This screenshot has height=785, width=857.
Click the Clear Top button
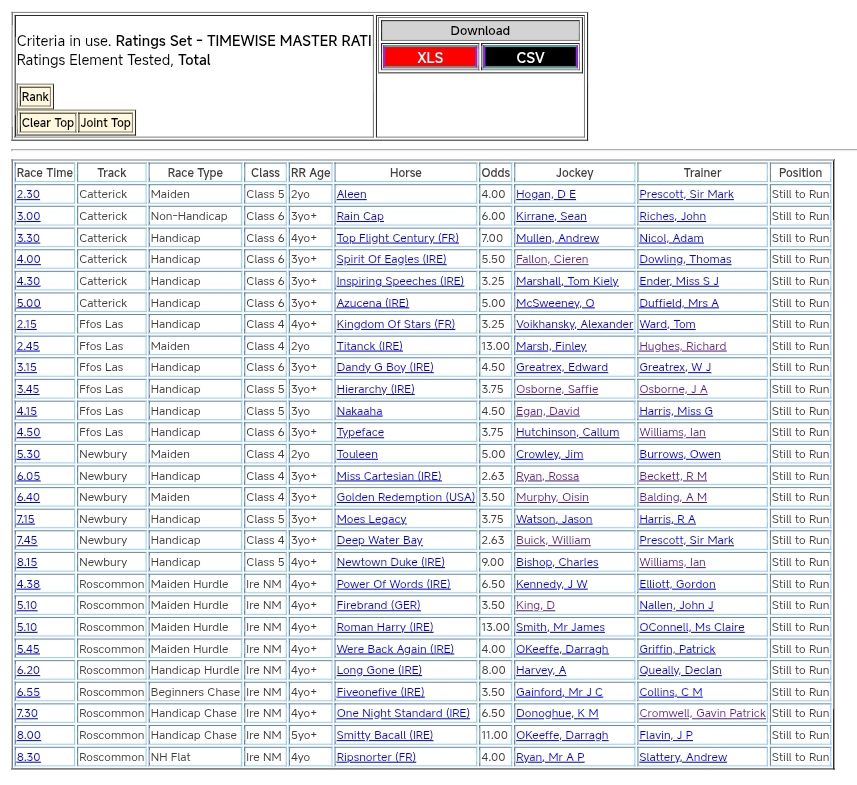point(48,123)
